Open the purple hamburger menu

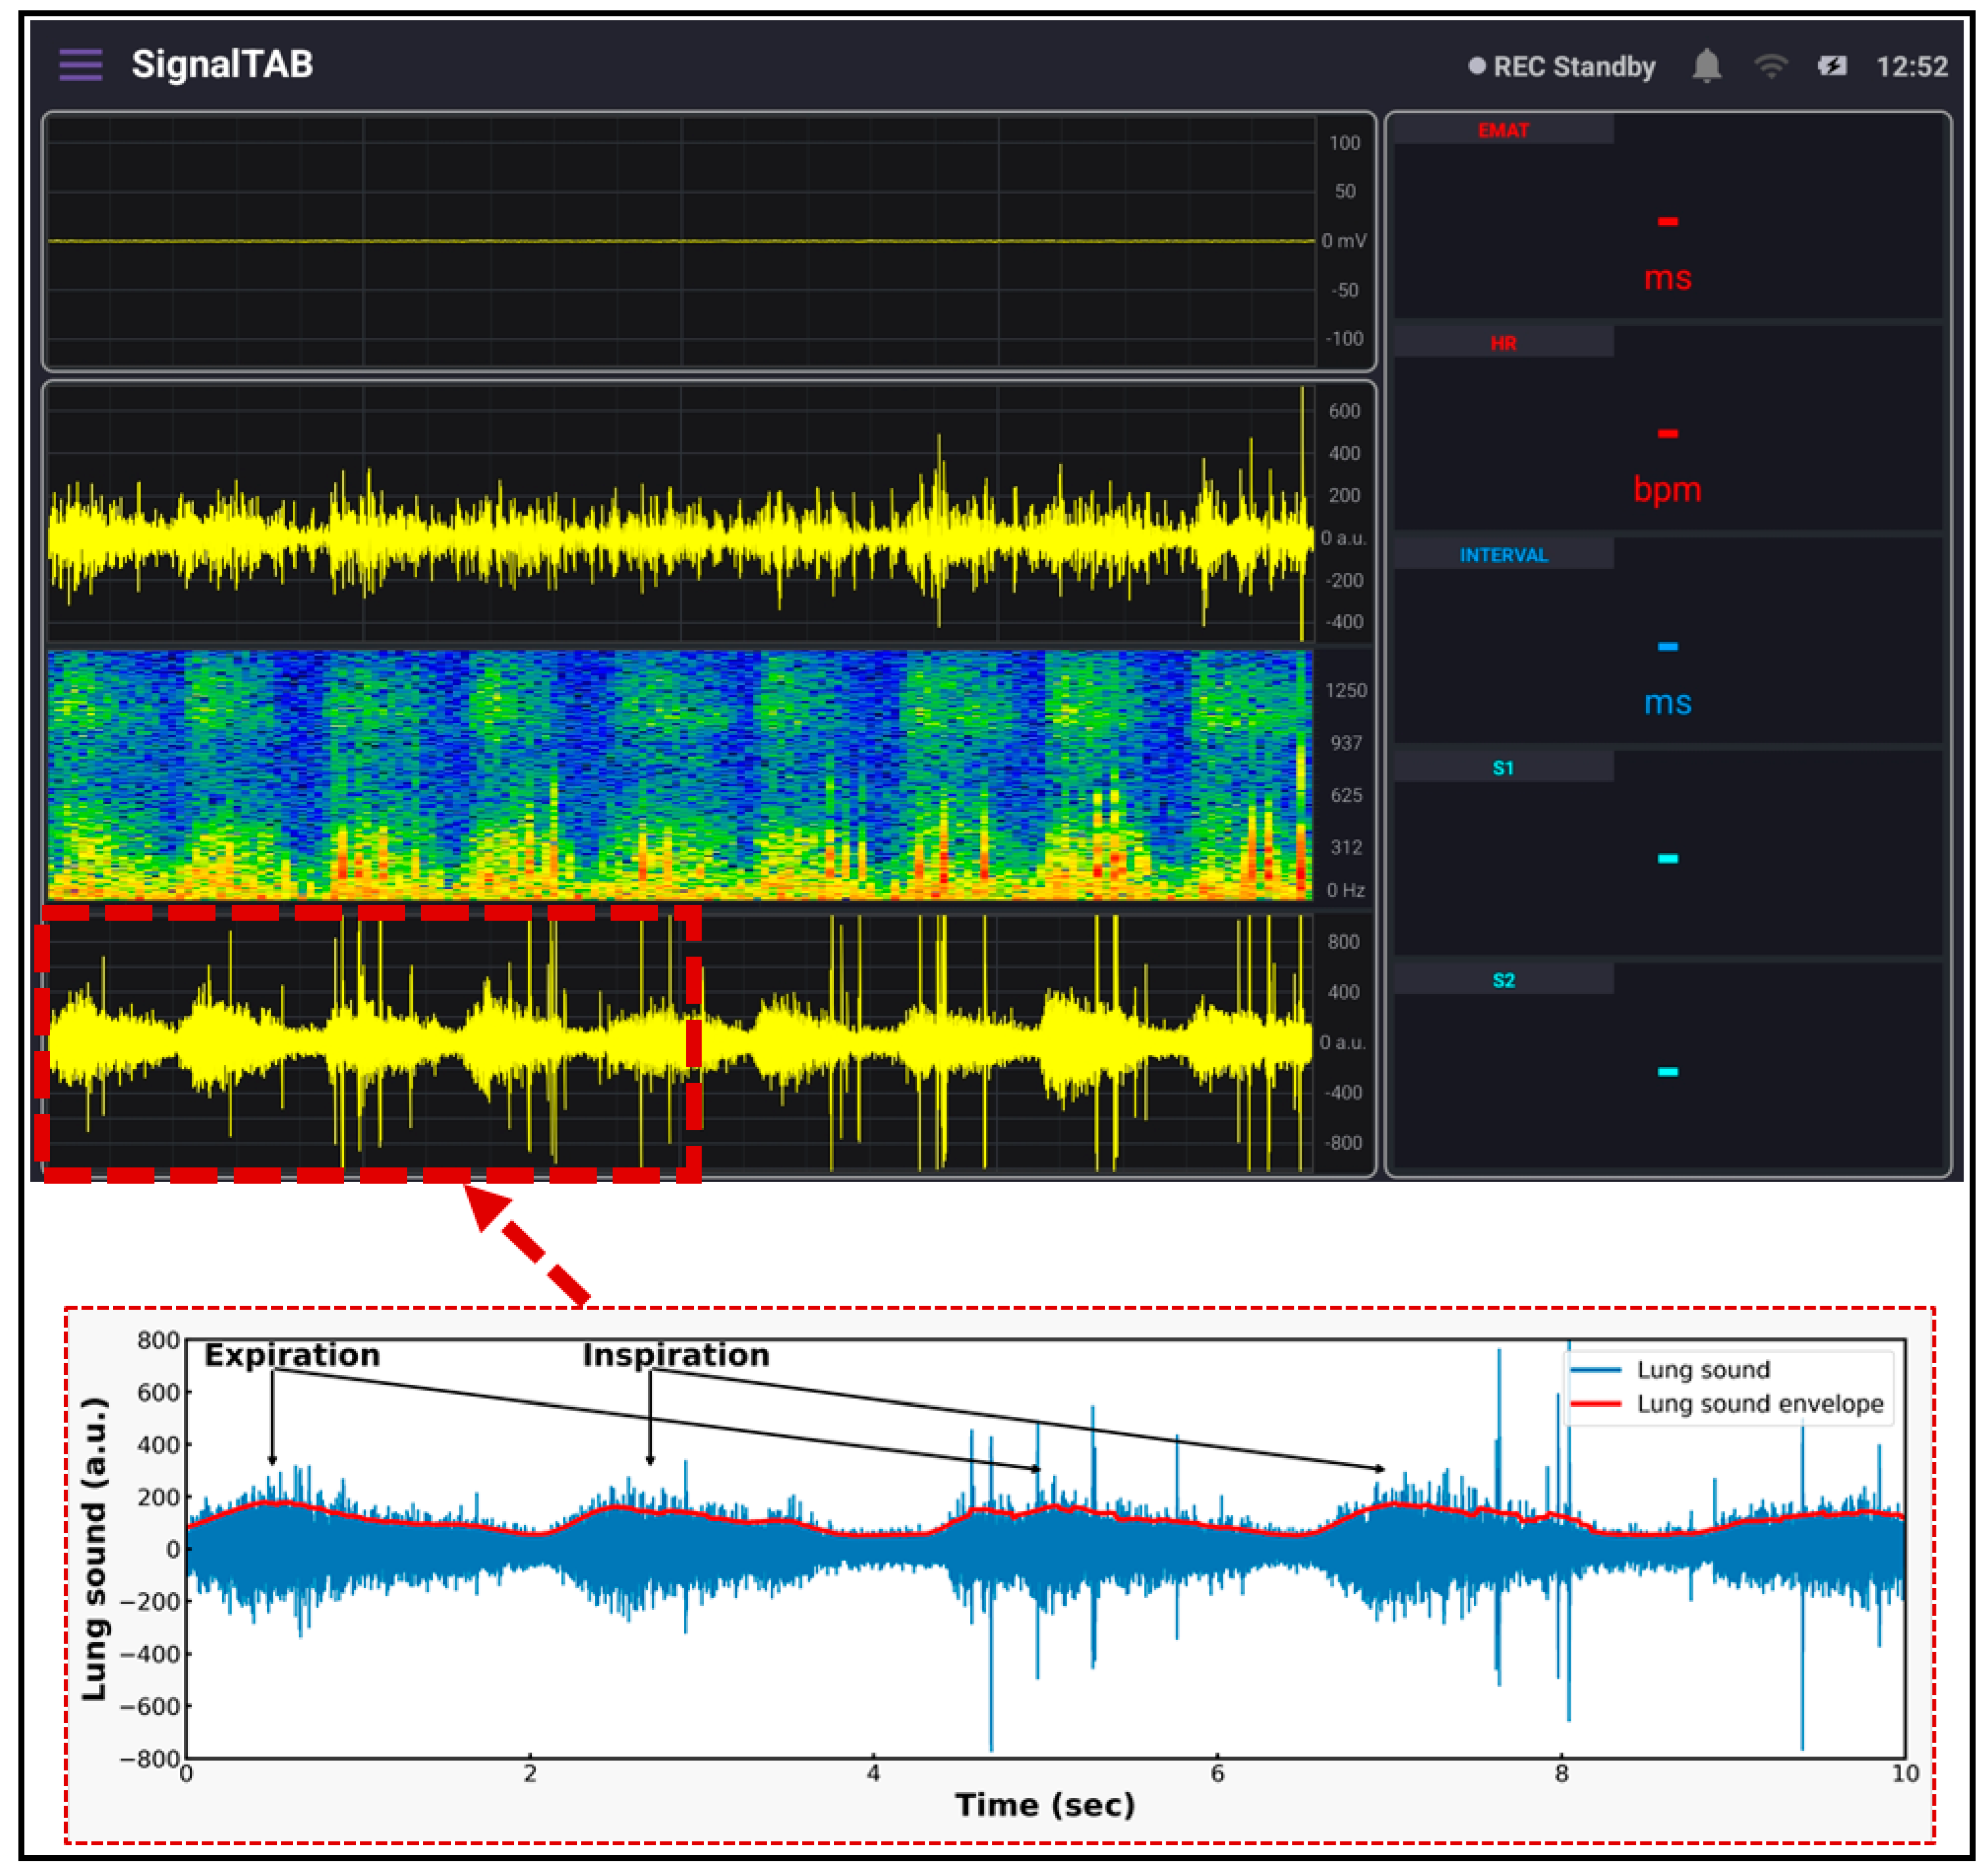(x=80, y=65)
